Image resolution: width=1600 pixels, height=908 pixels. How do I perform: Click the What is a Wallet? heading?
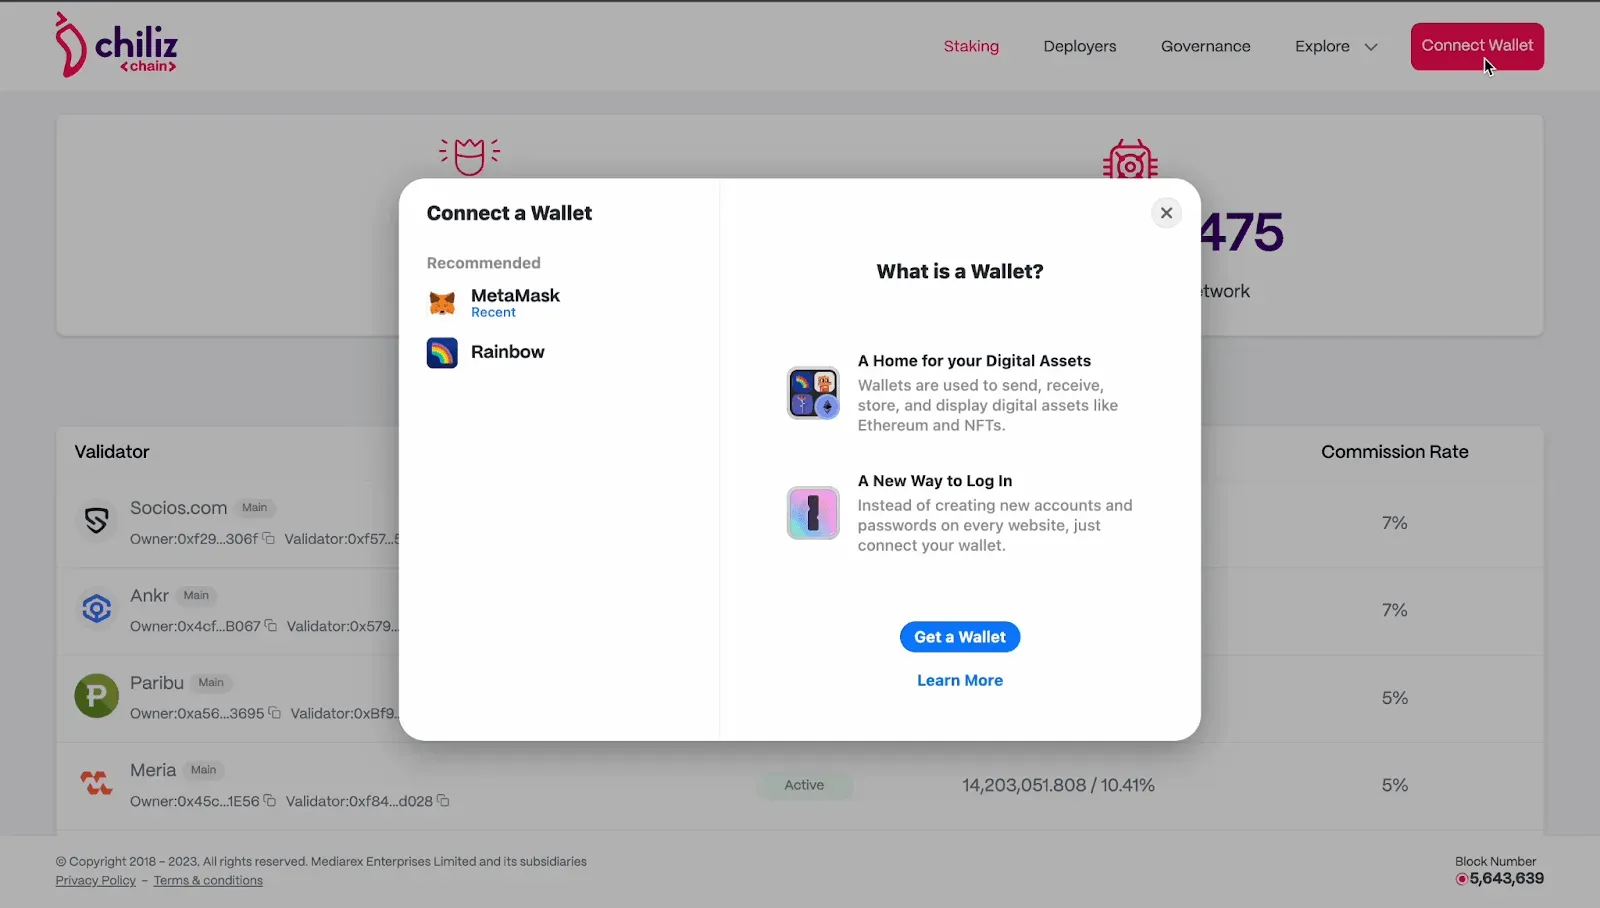point(960,271)
